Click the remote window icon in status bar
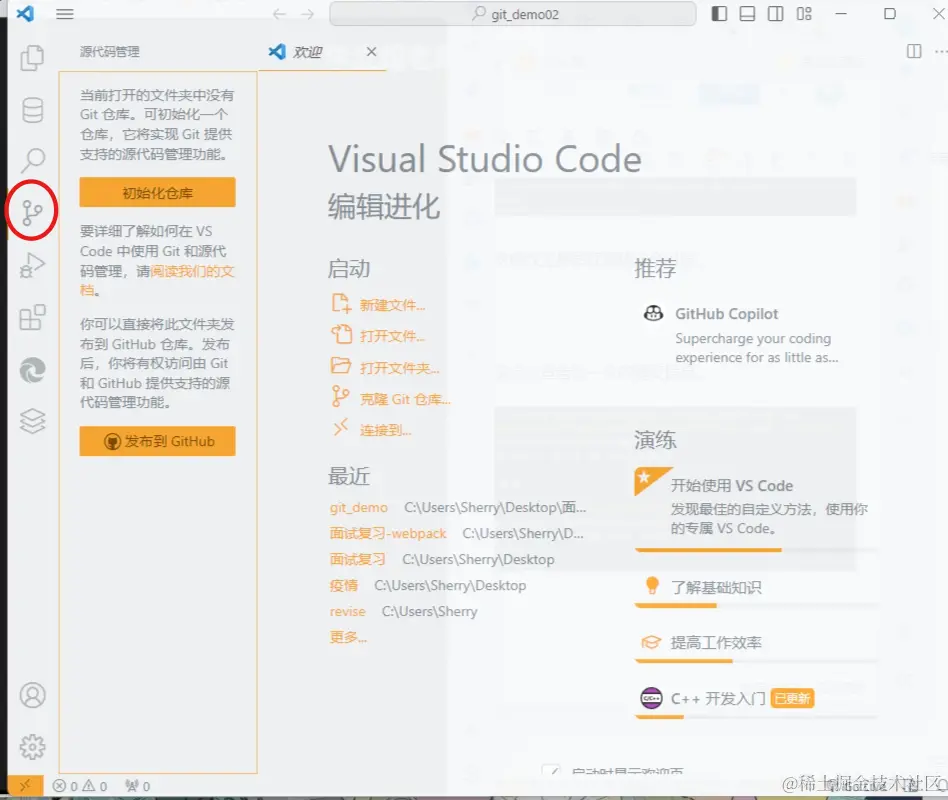Screen dimensions: 948x800 (25, 785)
